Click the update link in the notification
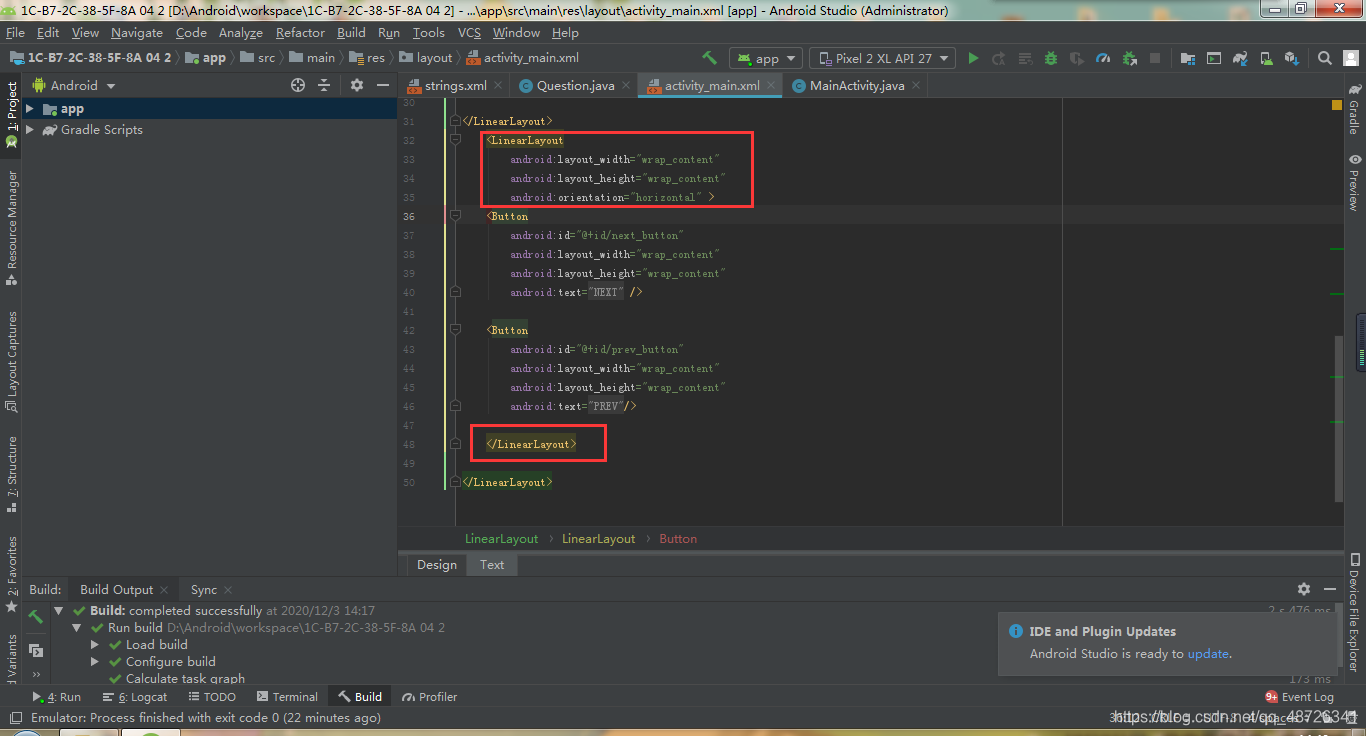The width and height of the screenshot is (1366, 736). click(x=1208, y=653)
